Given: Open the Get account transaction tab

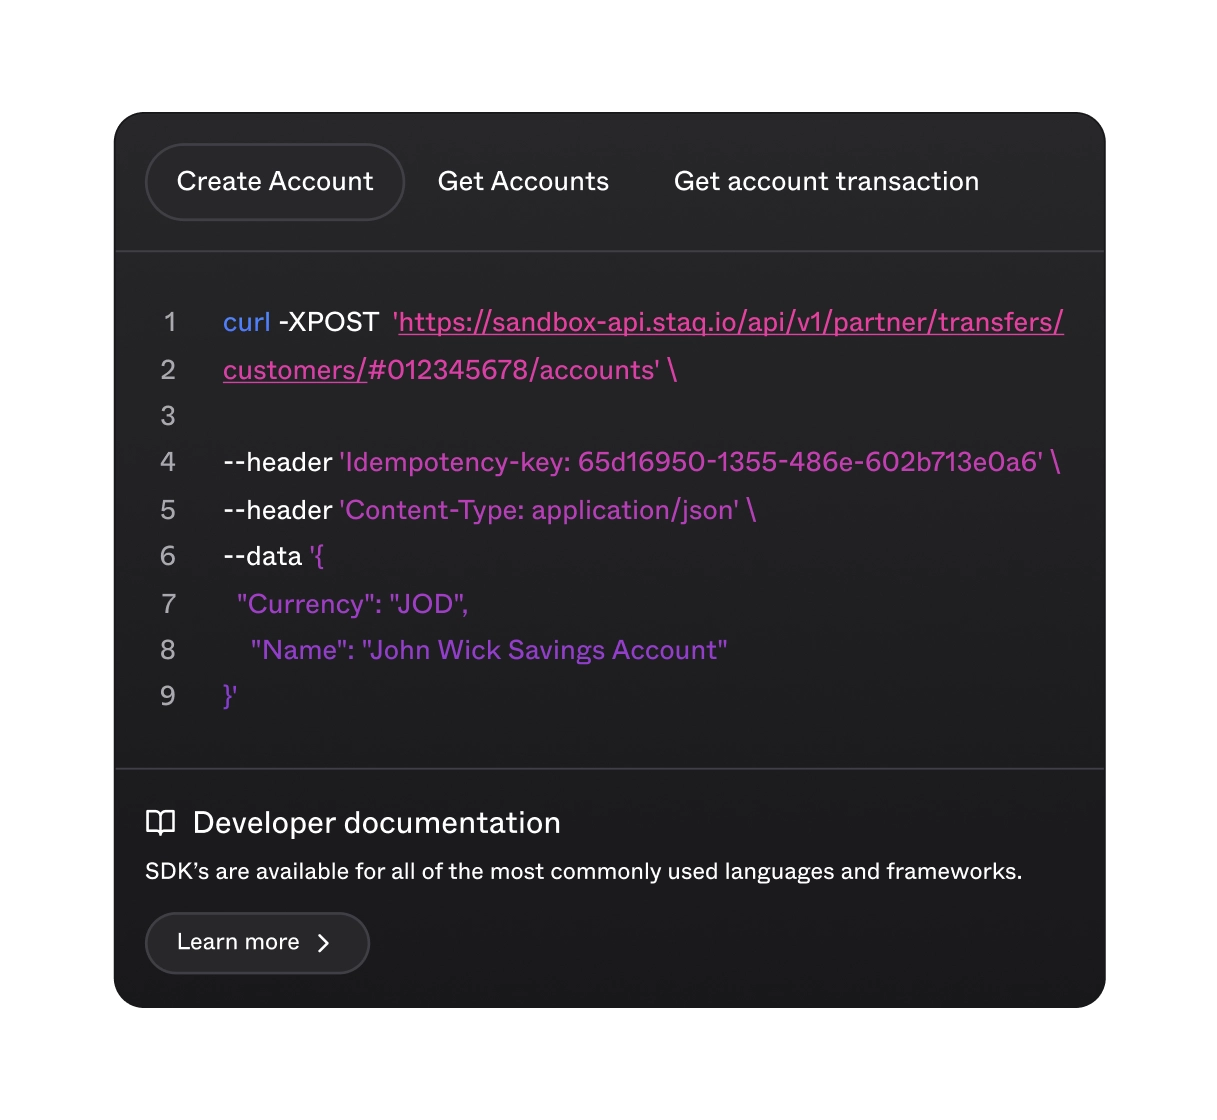Looking at the screenshot, I should (x=827, y=181).
